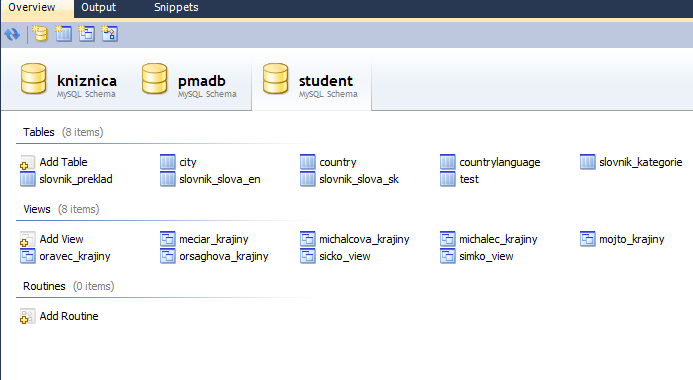Select the kniznica schema tab
Screen dimensions: 693x380
click(69, 82)
